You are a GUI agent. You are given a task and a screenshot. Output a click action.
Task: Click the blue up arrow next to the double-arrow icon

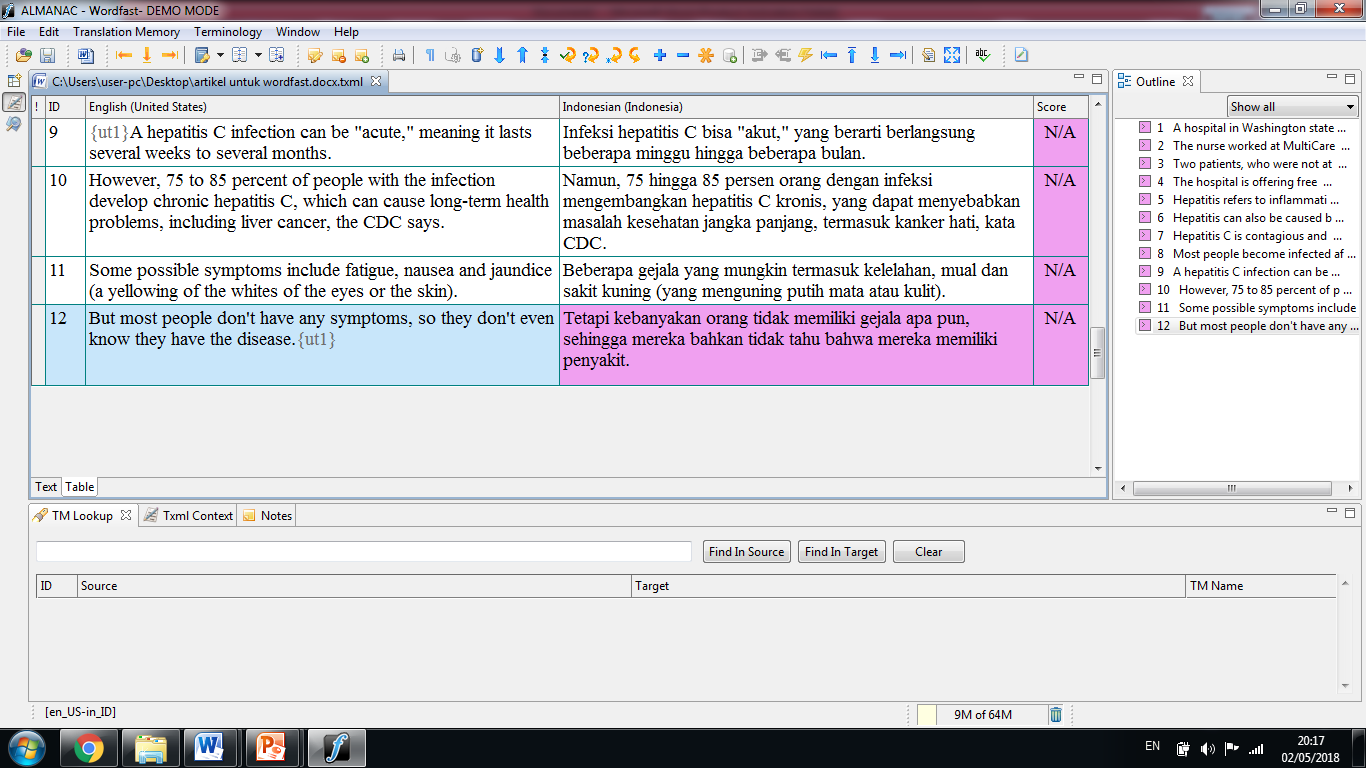tap(522, 56)
